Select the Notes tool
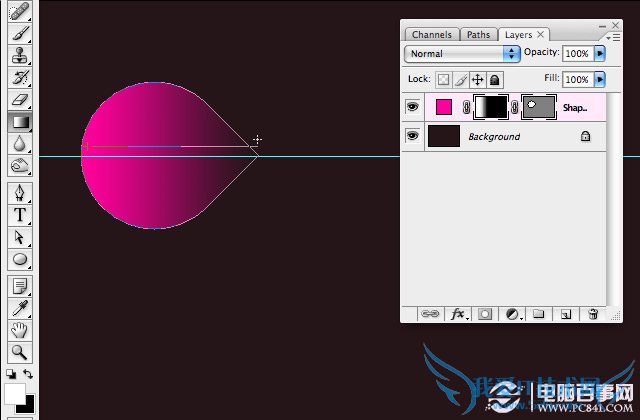This screenshot has height=420, width=640. (x=20, y=286)
